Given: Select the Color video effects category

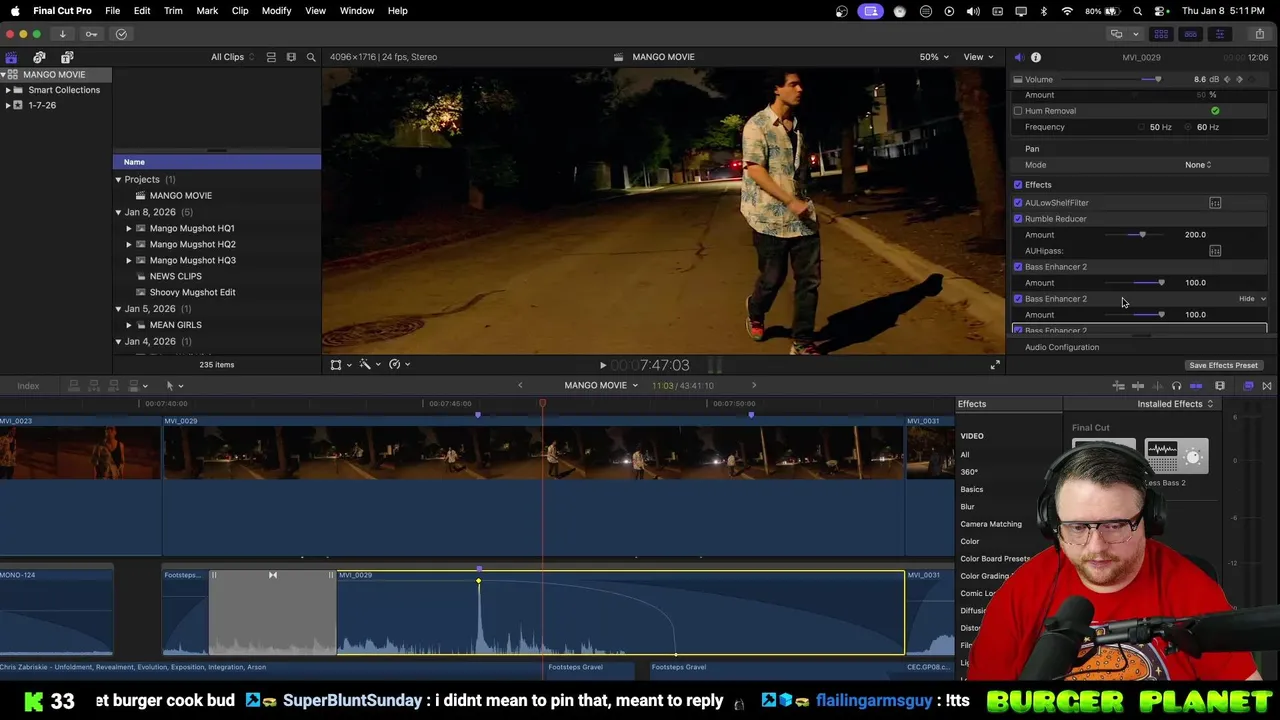Looking at the screenshot, I should pyautogui.click(x=970, y=542).
